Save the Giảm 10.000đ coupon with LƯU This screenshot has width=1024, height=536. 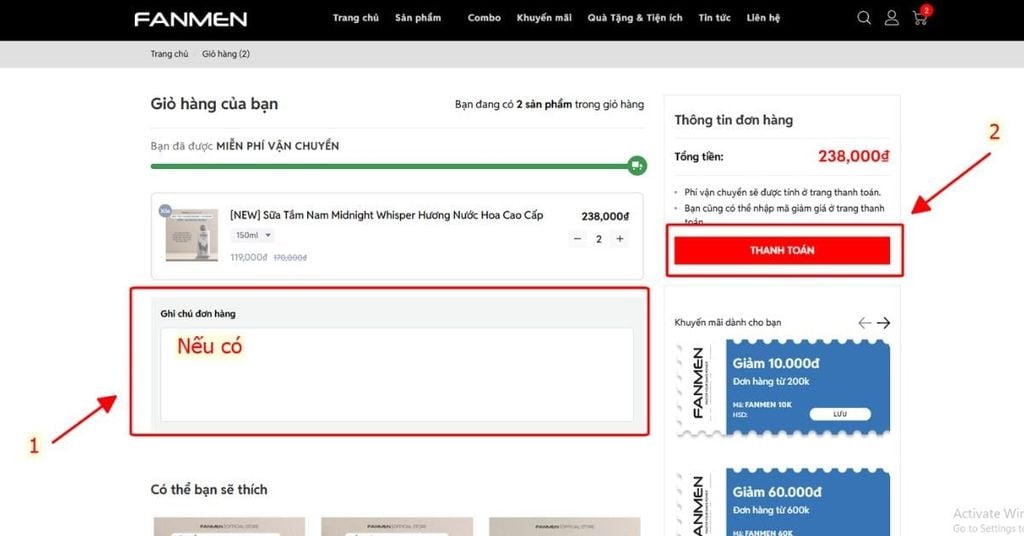tap(840, 414)
